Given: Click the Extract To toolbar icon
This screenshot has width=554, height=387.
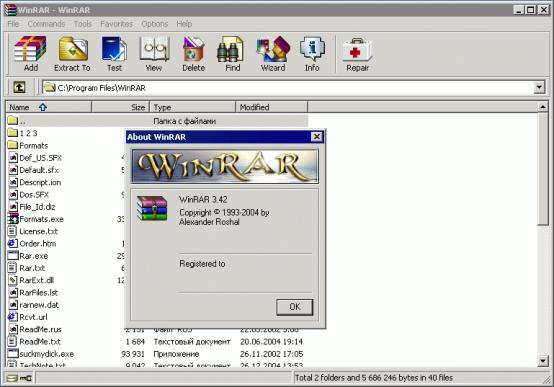Looking at the screenshot, I should 73,49.
